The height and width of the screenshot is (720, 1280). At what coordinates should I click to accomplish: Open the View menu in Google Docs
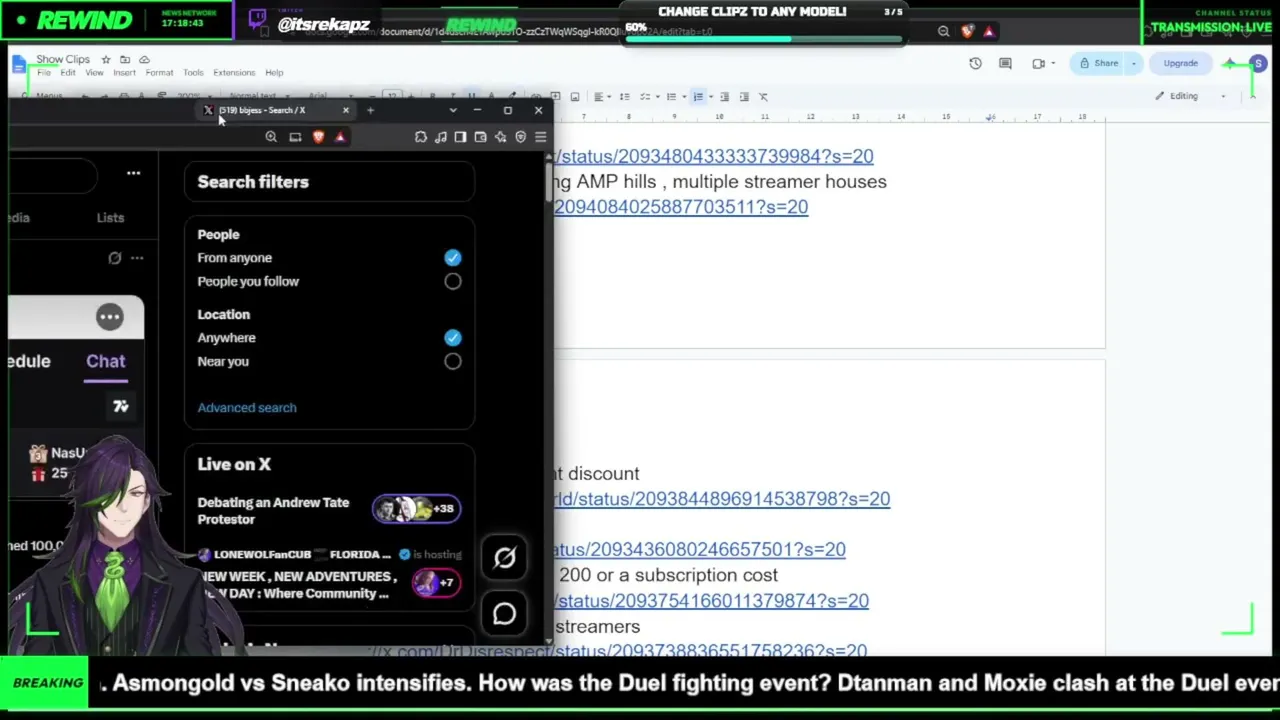pyautogui.click(x=94, y=73)
